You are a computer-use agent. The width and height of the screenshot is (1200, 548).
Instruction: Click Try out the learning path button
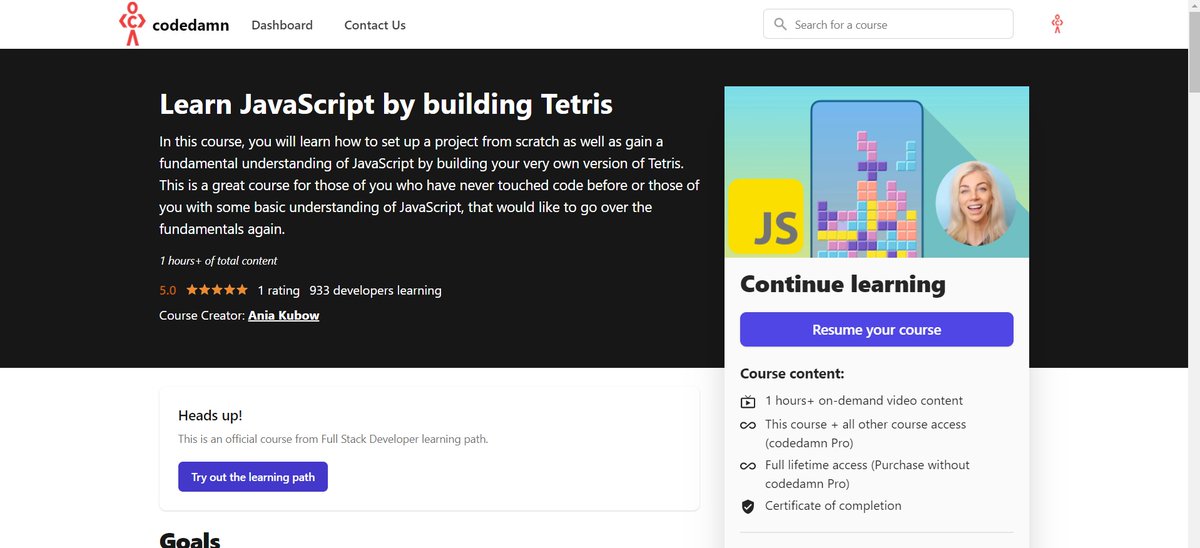point(253,477)
